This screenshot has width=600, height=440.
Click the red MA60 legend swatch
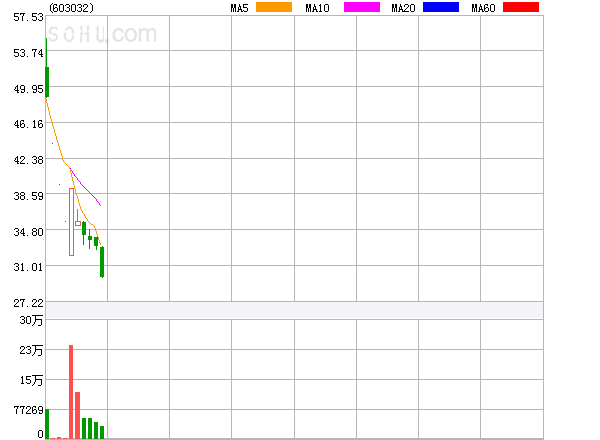point(521,7)
